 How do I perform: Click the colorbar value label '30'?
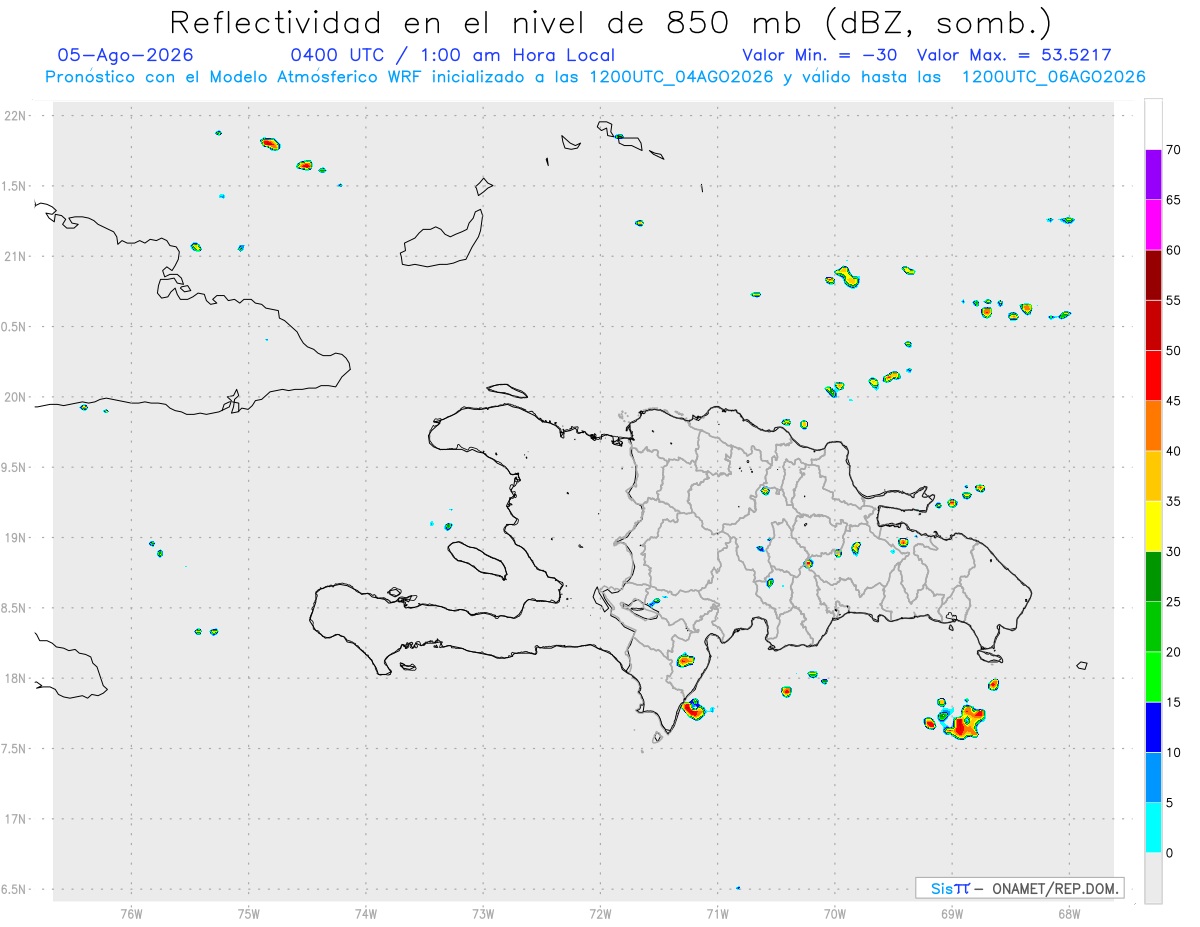tap(1174, 552)
